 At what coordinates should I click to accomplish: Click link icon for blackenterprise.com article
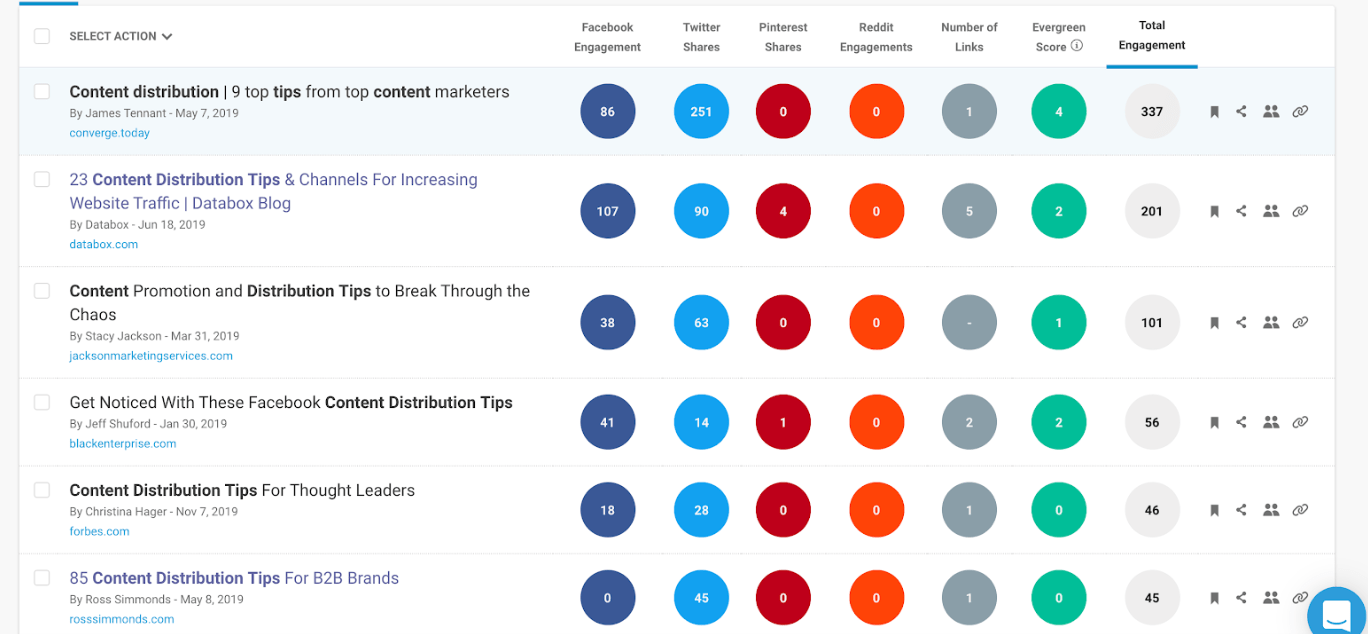(1300, 422)
